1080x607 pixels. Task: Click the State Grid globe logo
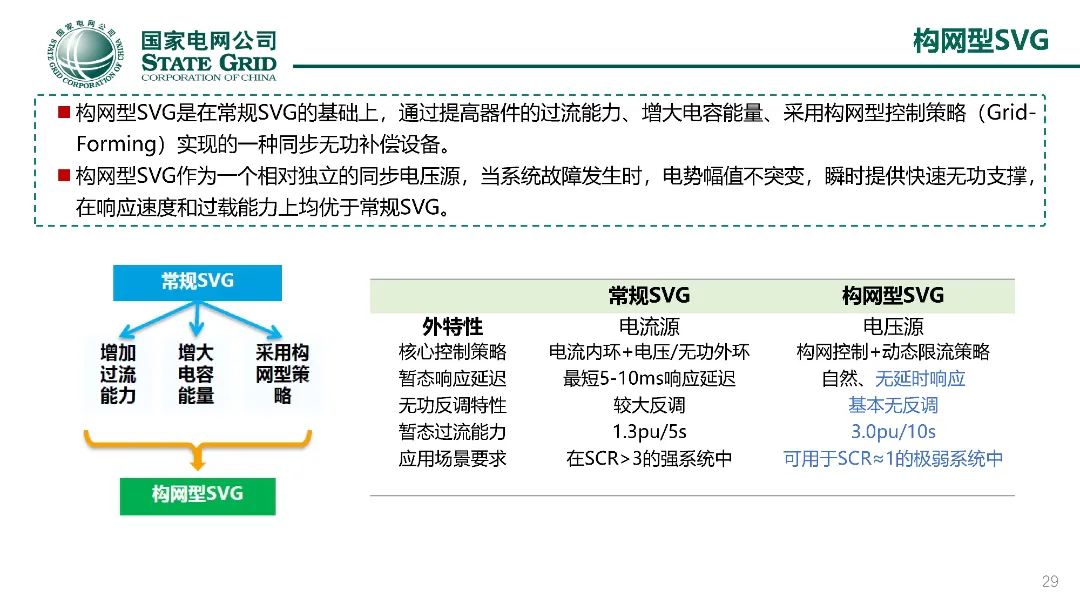coord(86,54)
